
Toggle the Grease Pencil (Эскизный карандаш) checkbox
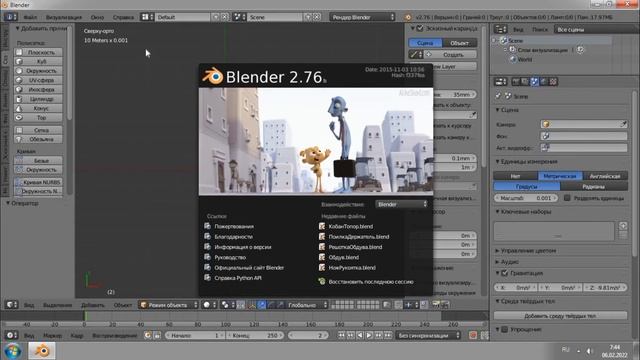420,28
